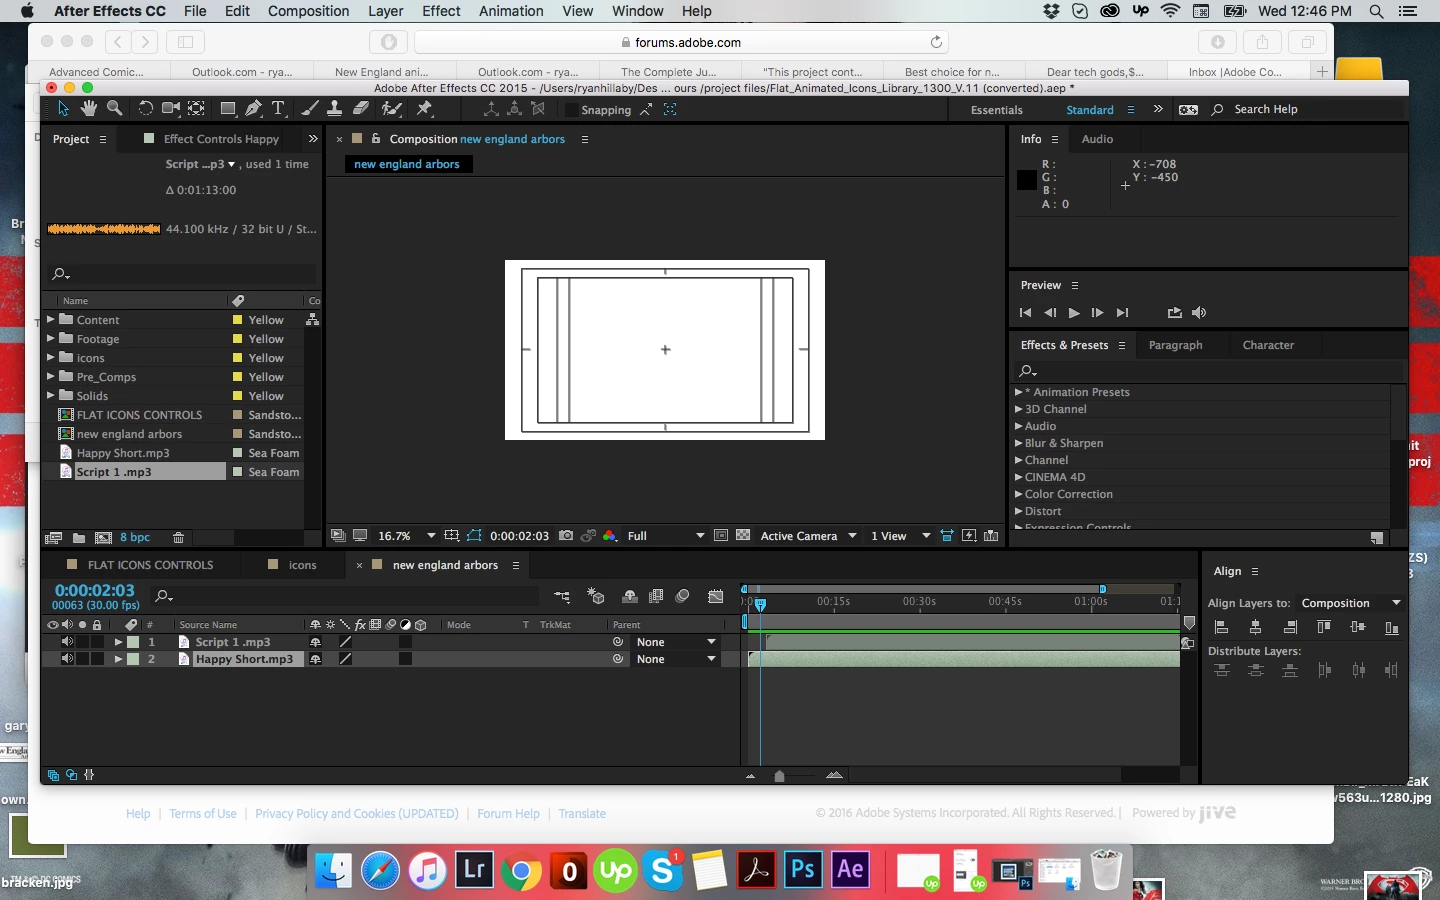Screen dimensions: 1440x900
Task: Expand the Blur & Sharpen effects category
Action: click(x=1019, y=443)
